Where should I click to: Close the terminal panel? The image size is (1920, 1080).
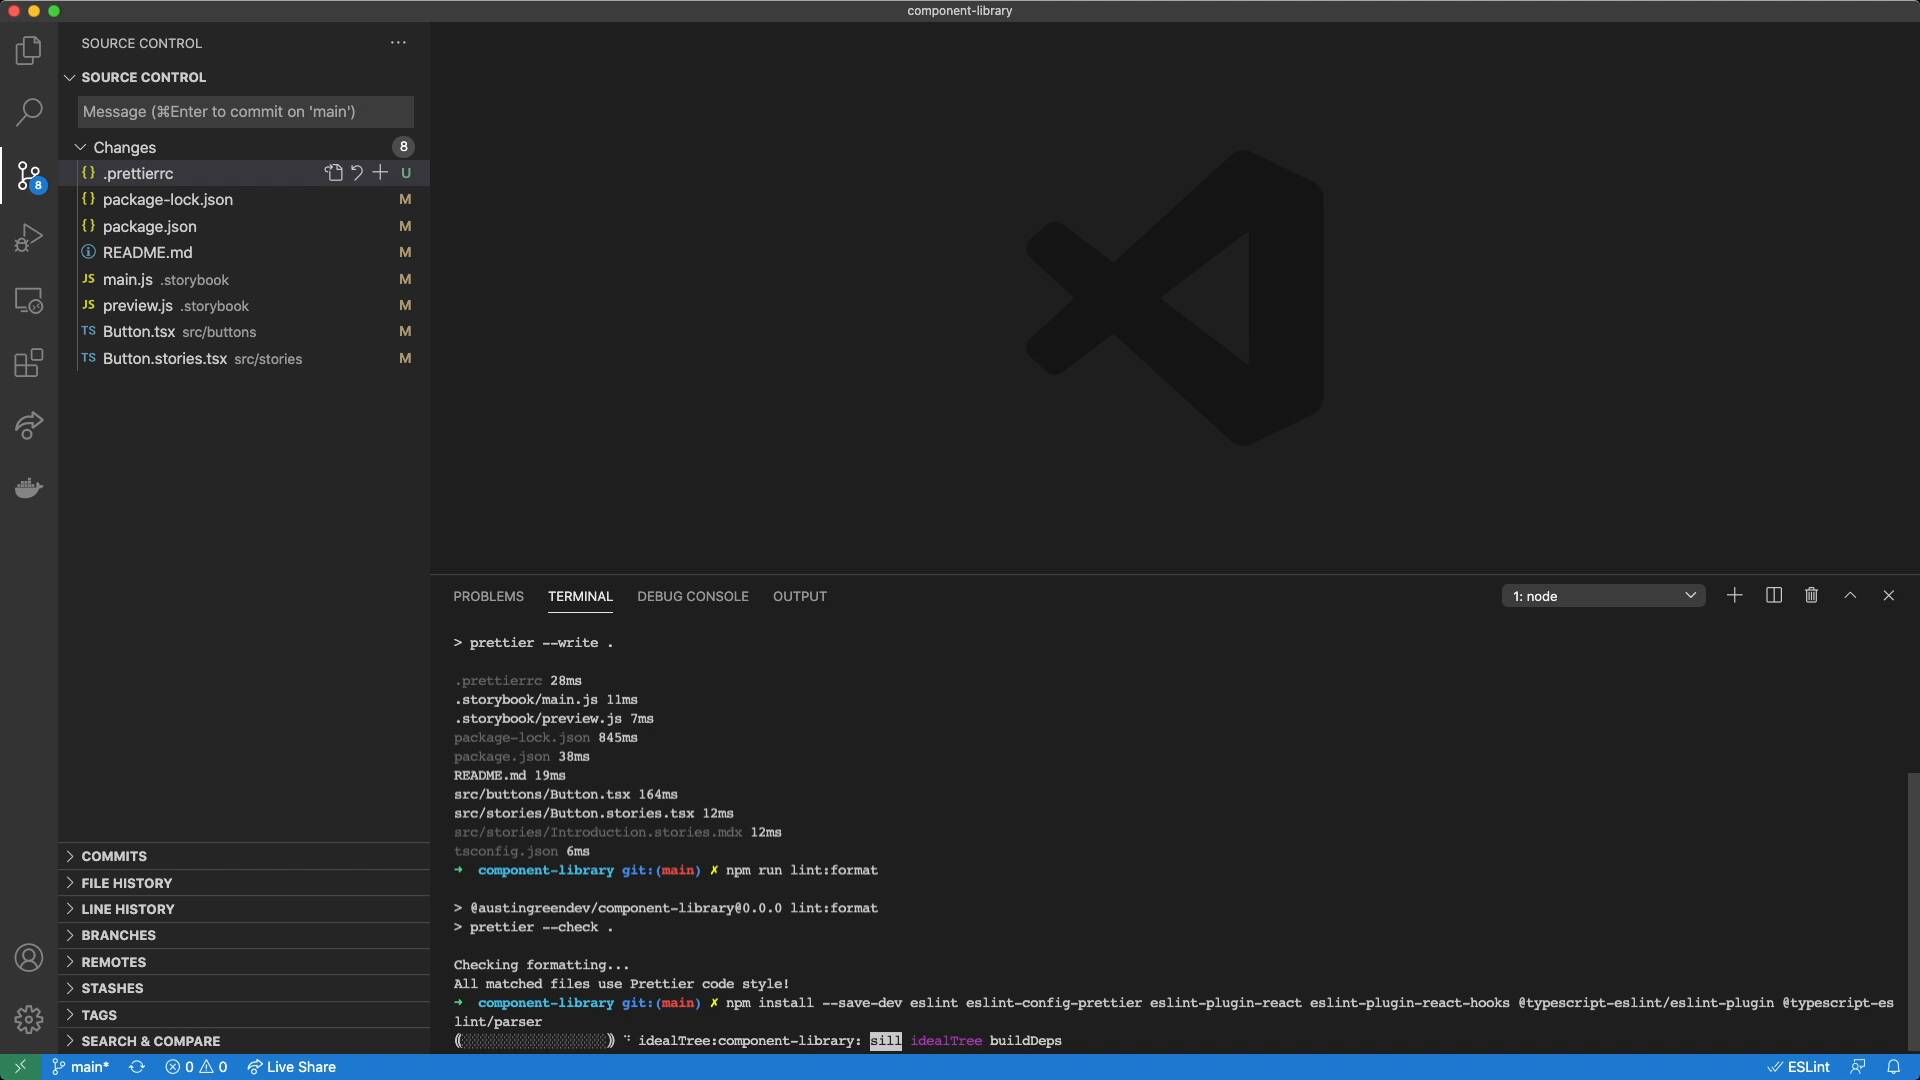pos(1888,596)
